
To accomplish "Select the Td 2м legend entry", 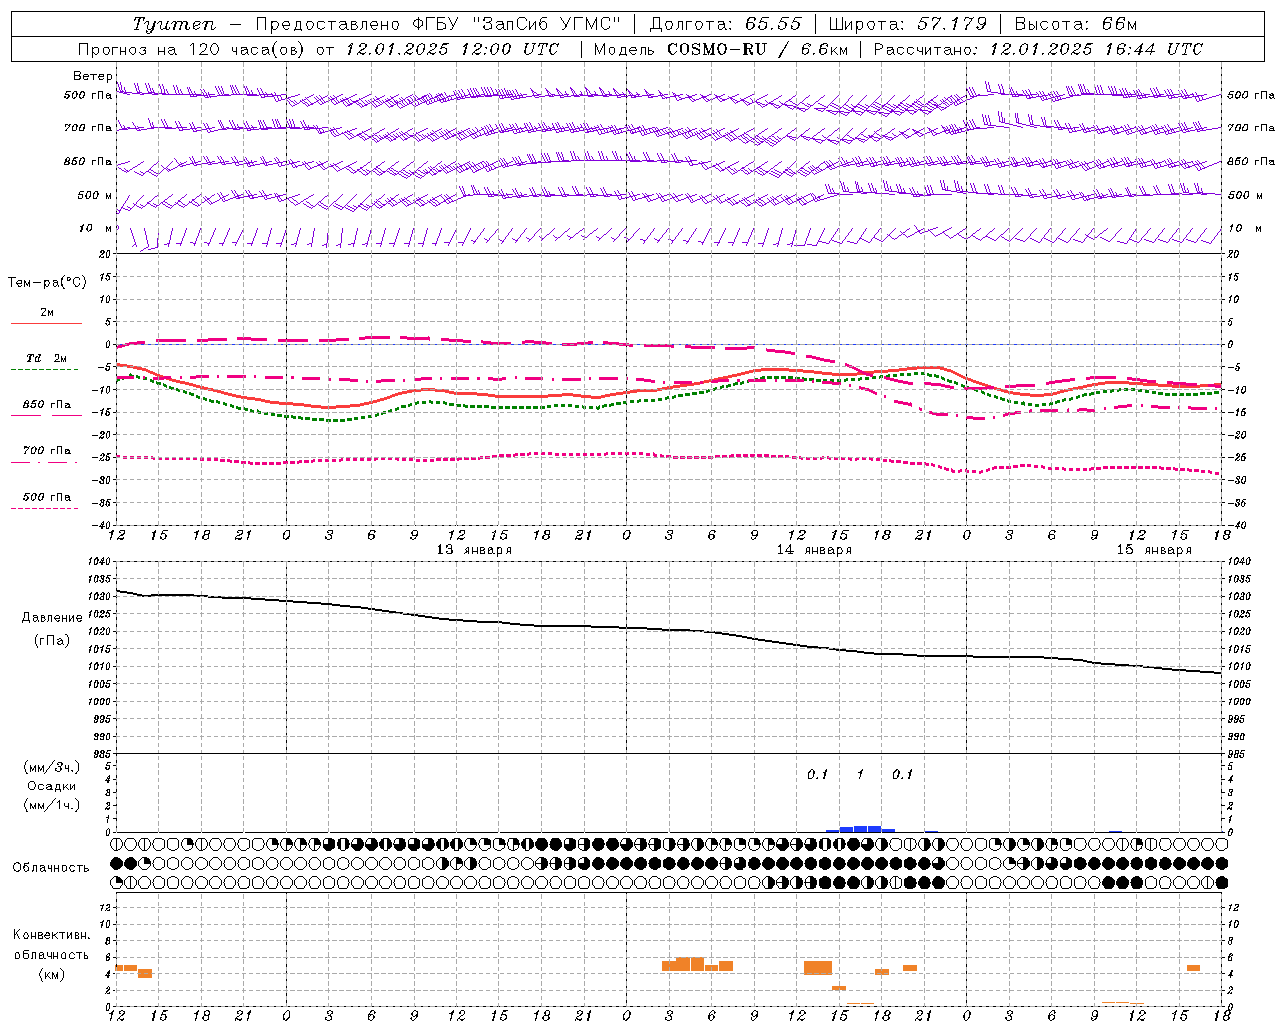I will pyautogui.click(x=47, y=358).
